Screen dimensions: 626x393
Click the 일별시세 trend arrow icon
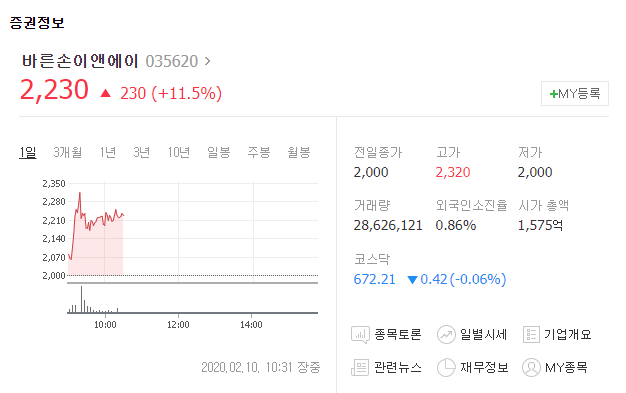click(446, 335)
